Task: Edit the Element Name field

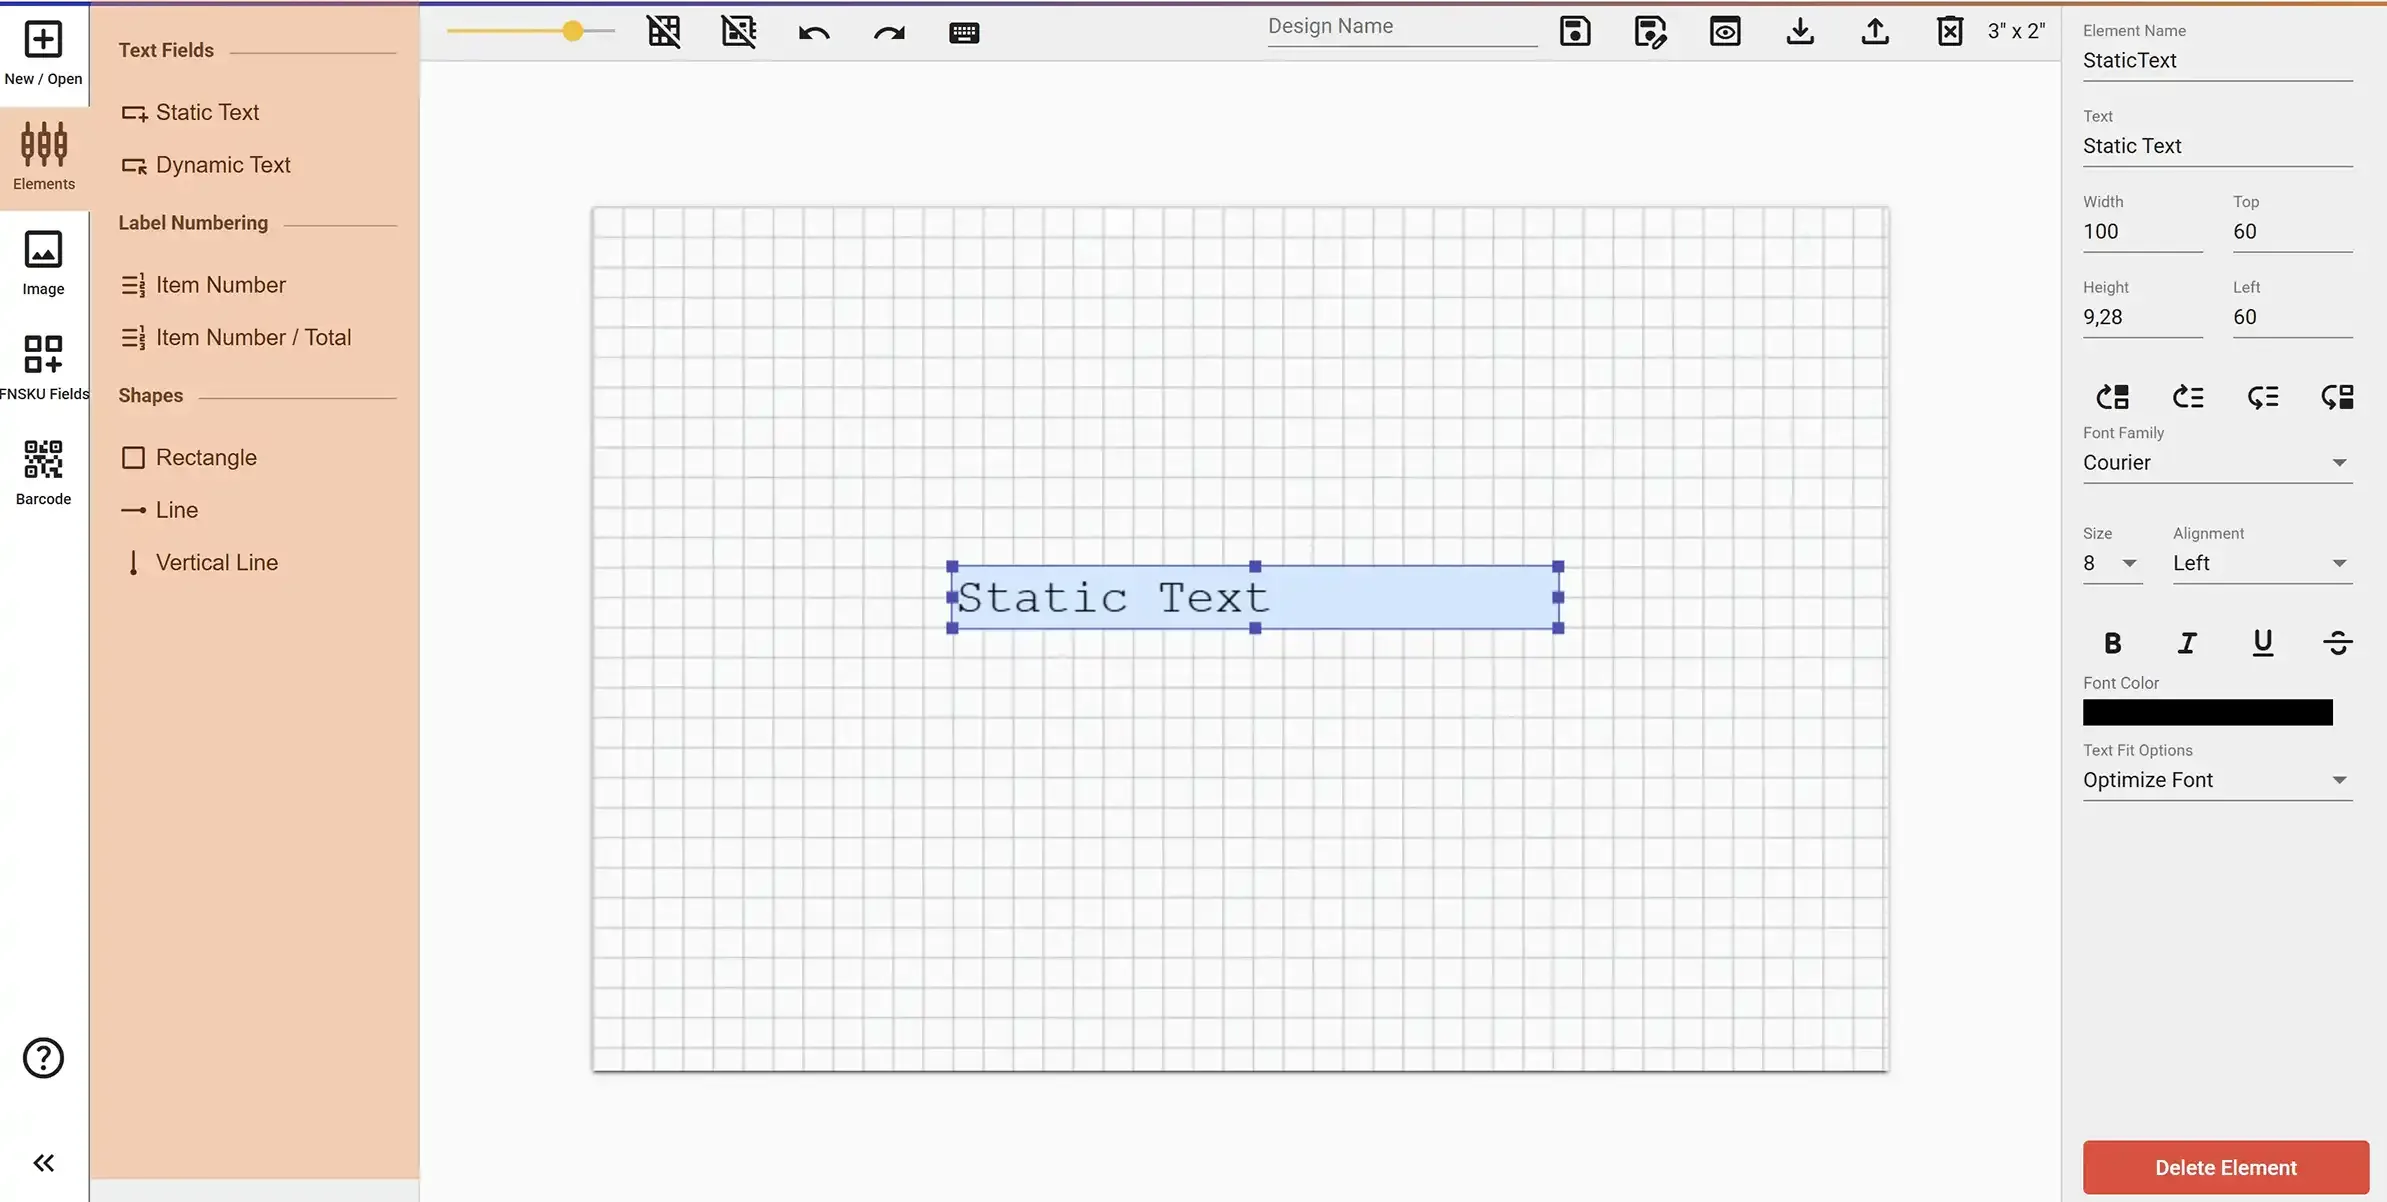Action: 2217,61
